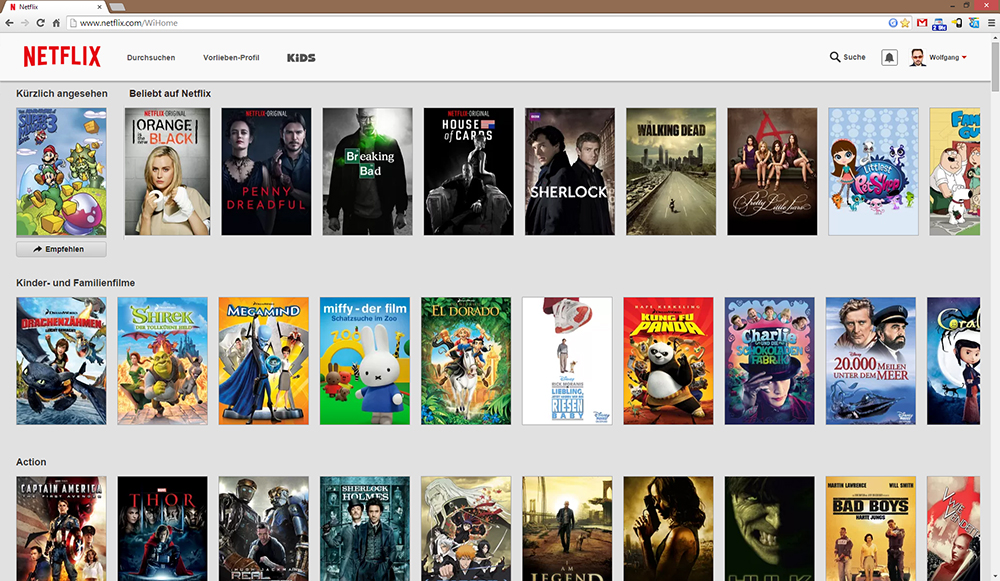
Task: Open Super Mario Bros 3 thumbnail
Action: 61,172
